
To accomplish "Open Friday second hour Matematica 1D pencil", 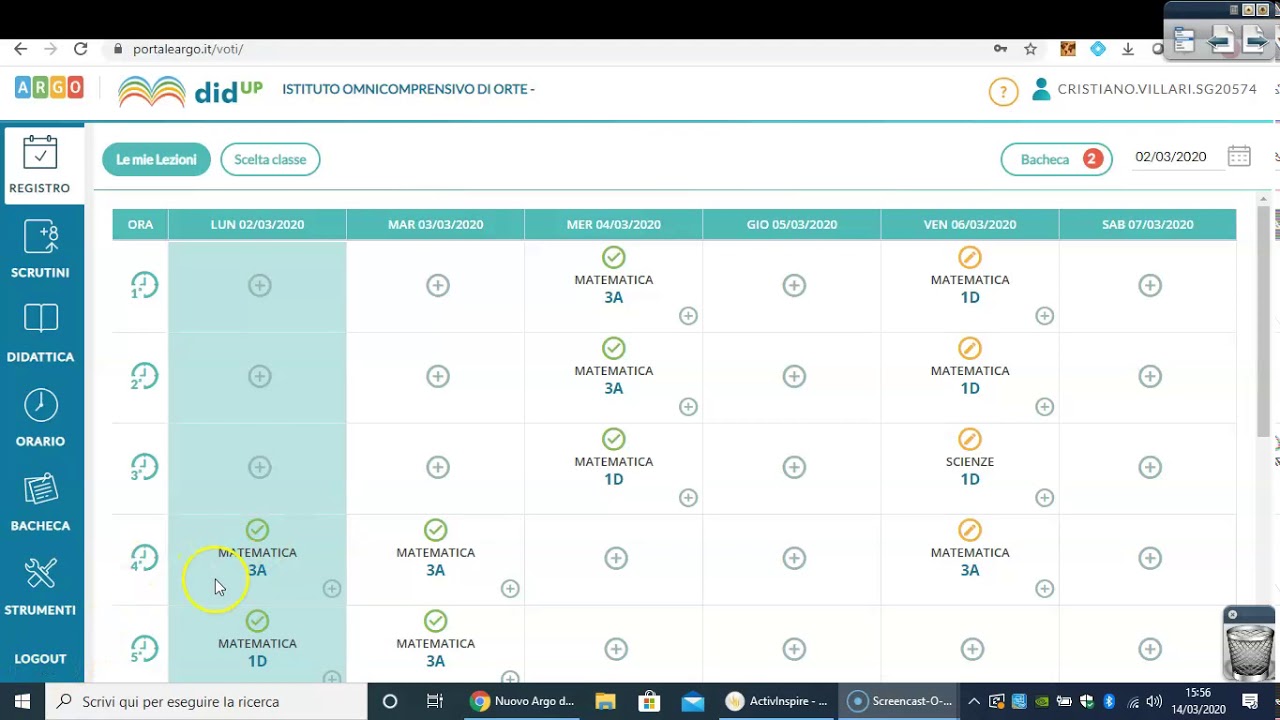I will 970,348.
